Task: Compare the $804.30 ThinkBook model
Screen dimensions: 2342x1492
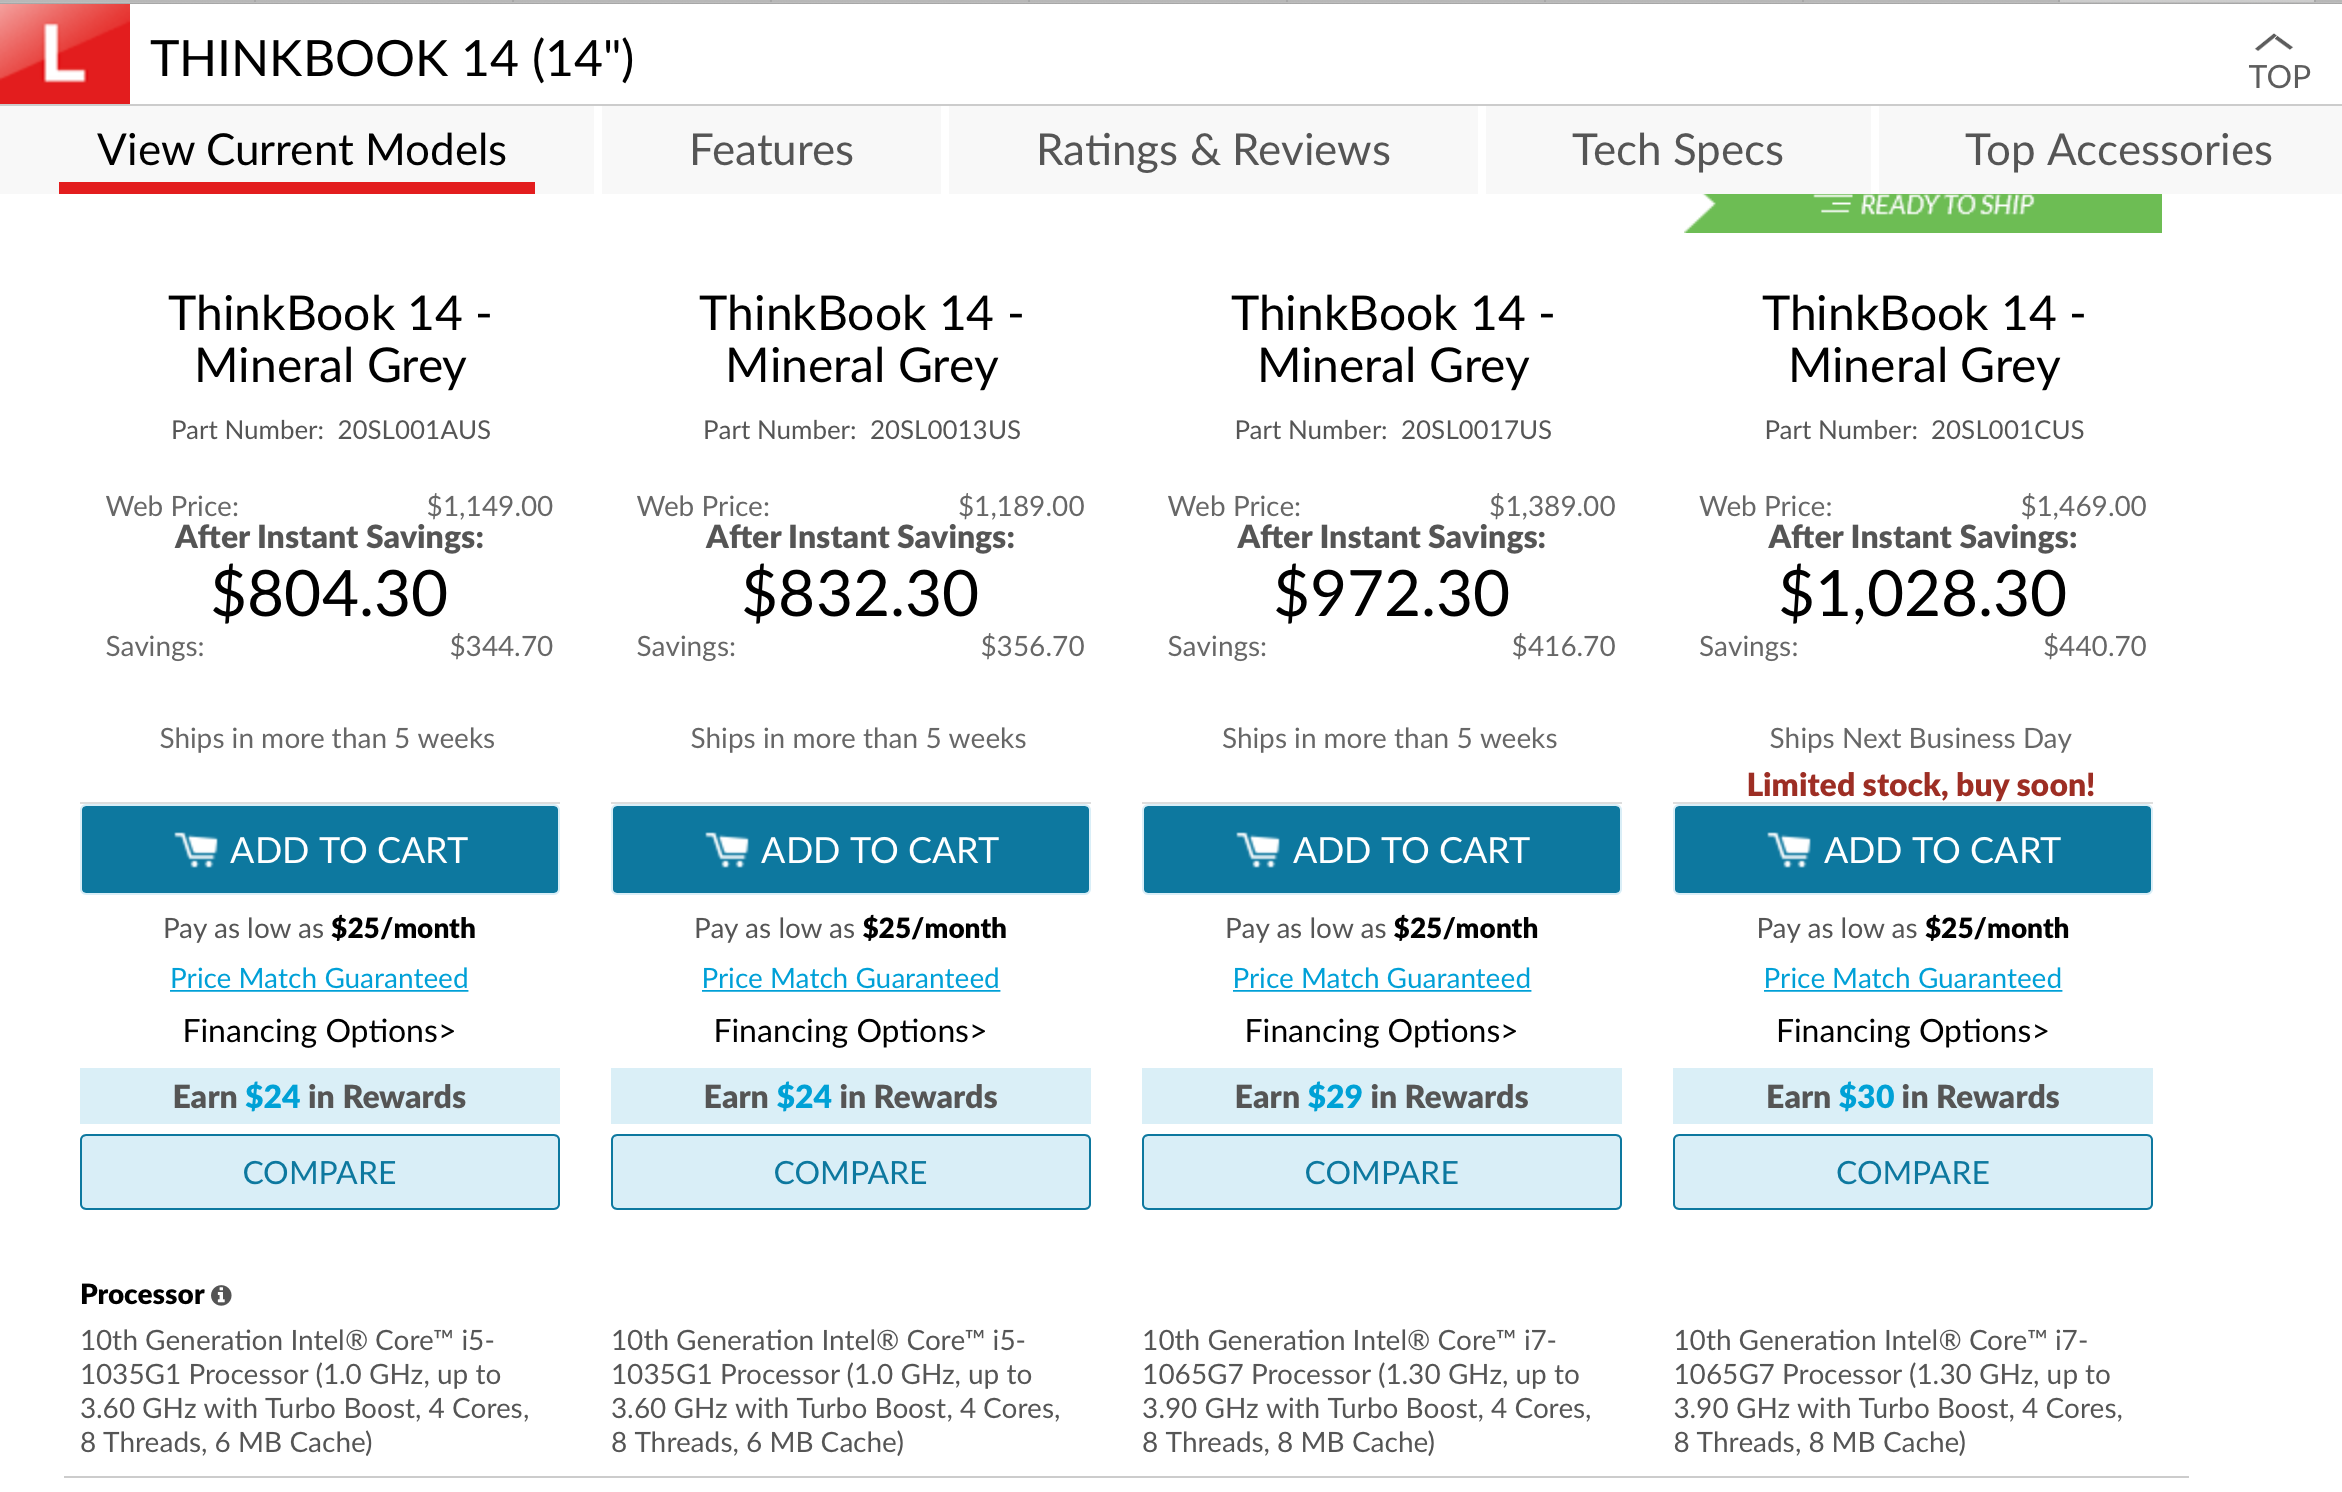Action: coord(320,1172)
